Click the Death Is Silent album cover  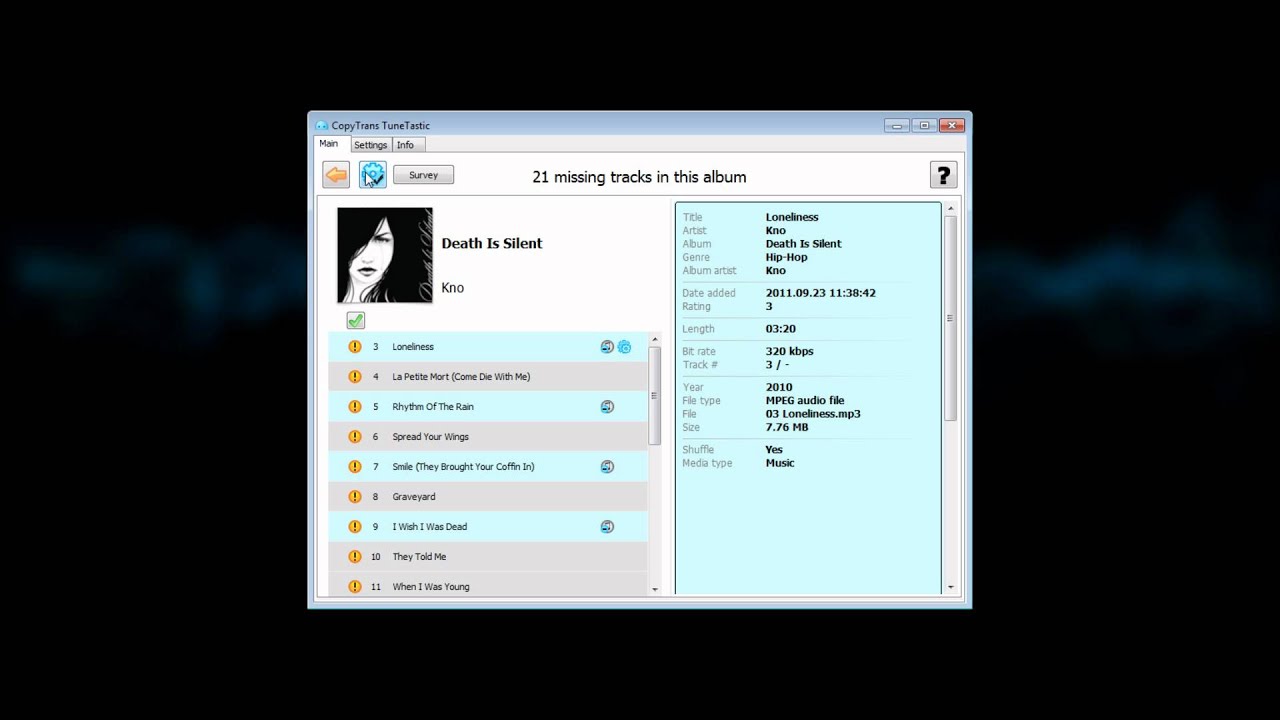[x=385, y=255]
